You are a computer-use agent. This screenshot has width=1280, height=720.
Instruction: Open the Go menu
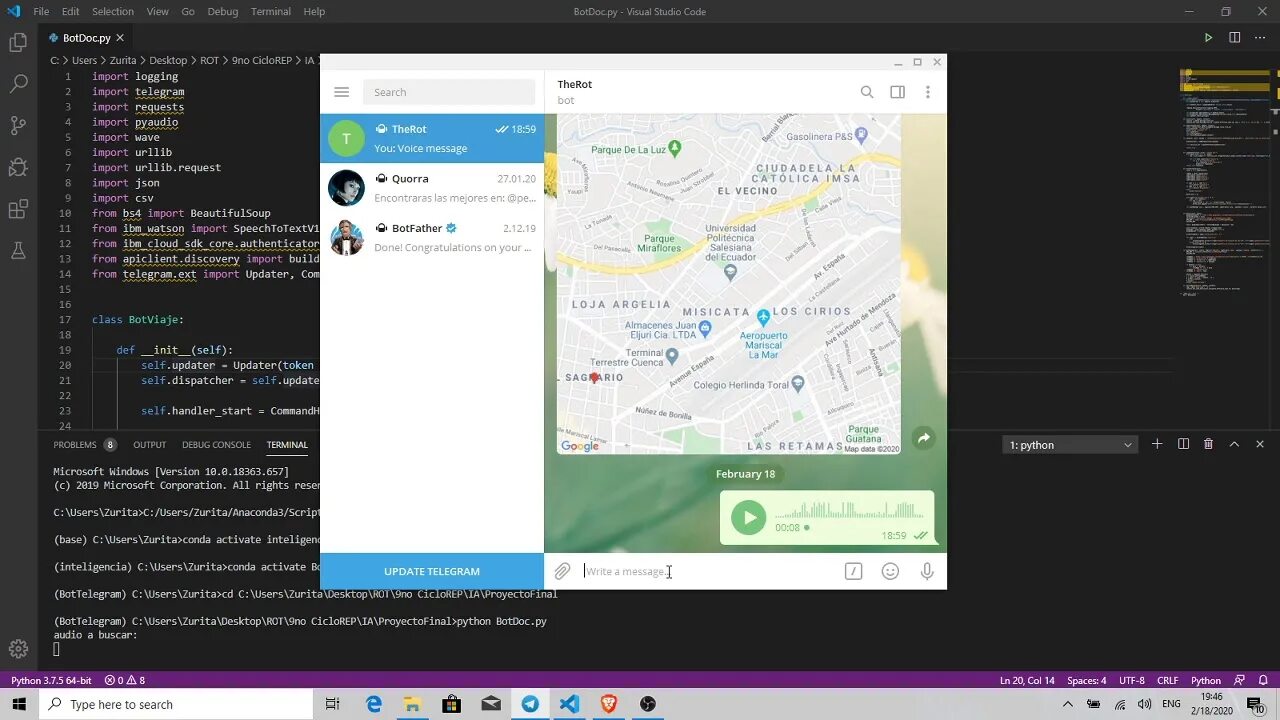188,12
